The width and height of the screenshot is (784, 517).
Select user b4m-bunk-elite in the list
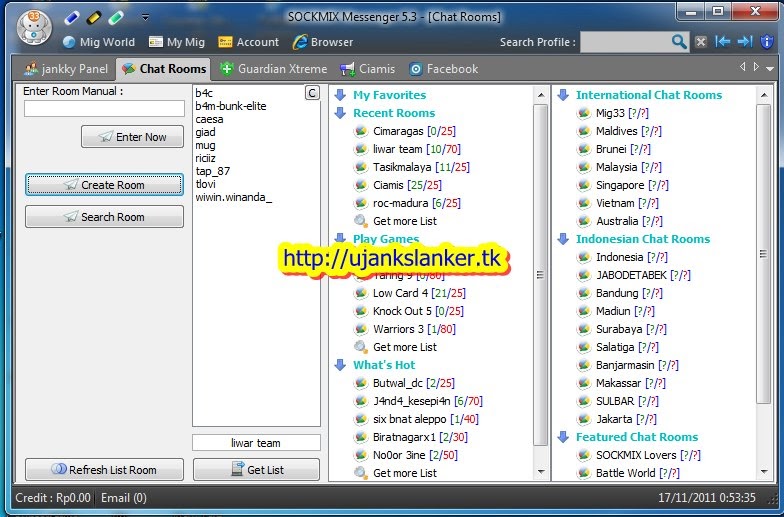pos(230,106)
